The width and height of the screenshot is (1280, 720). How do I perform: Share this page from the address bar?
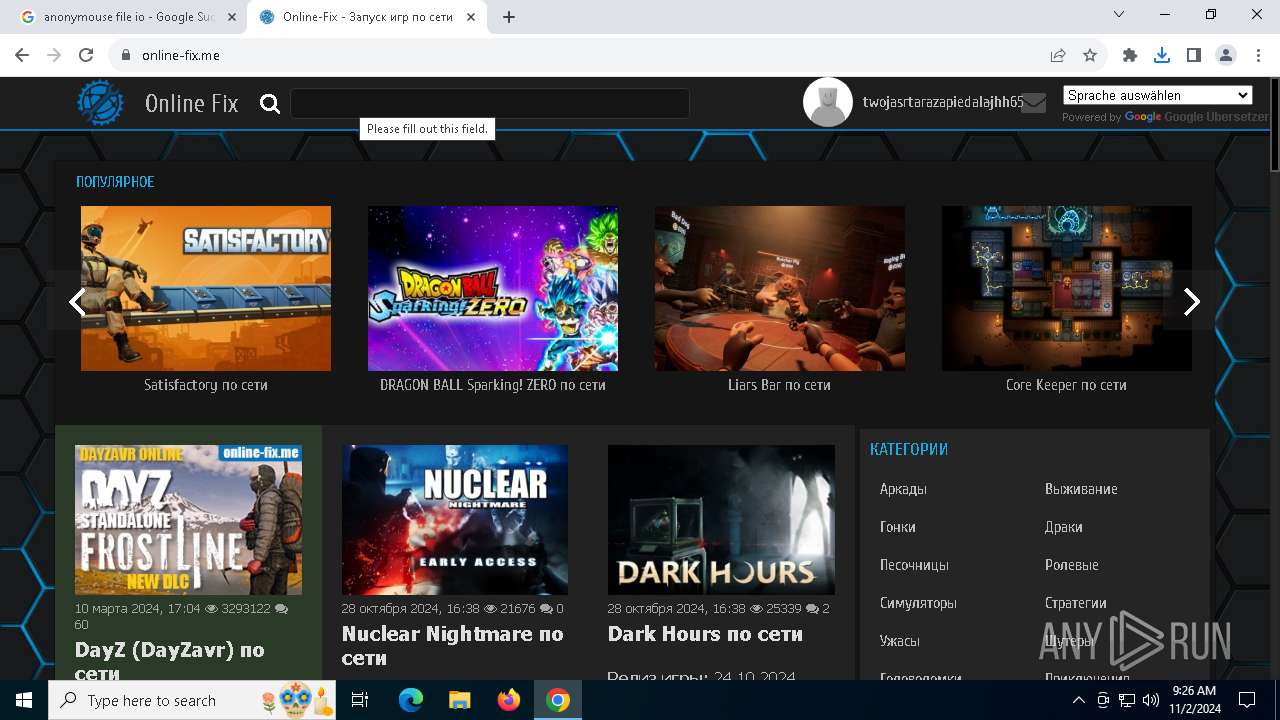coord(1058,55)
